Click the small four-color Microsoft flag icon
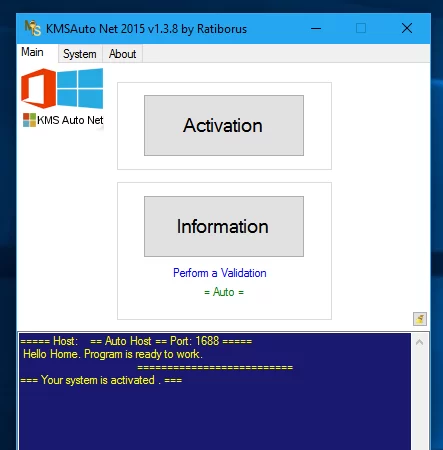Screen dimensions: 443x450 [29, 120]
